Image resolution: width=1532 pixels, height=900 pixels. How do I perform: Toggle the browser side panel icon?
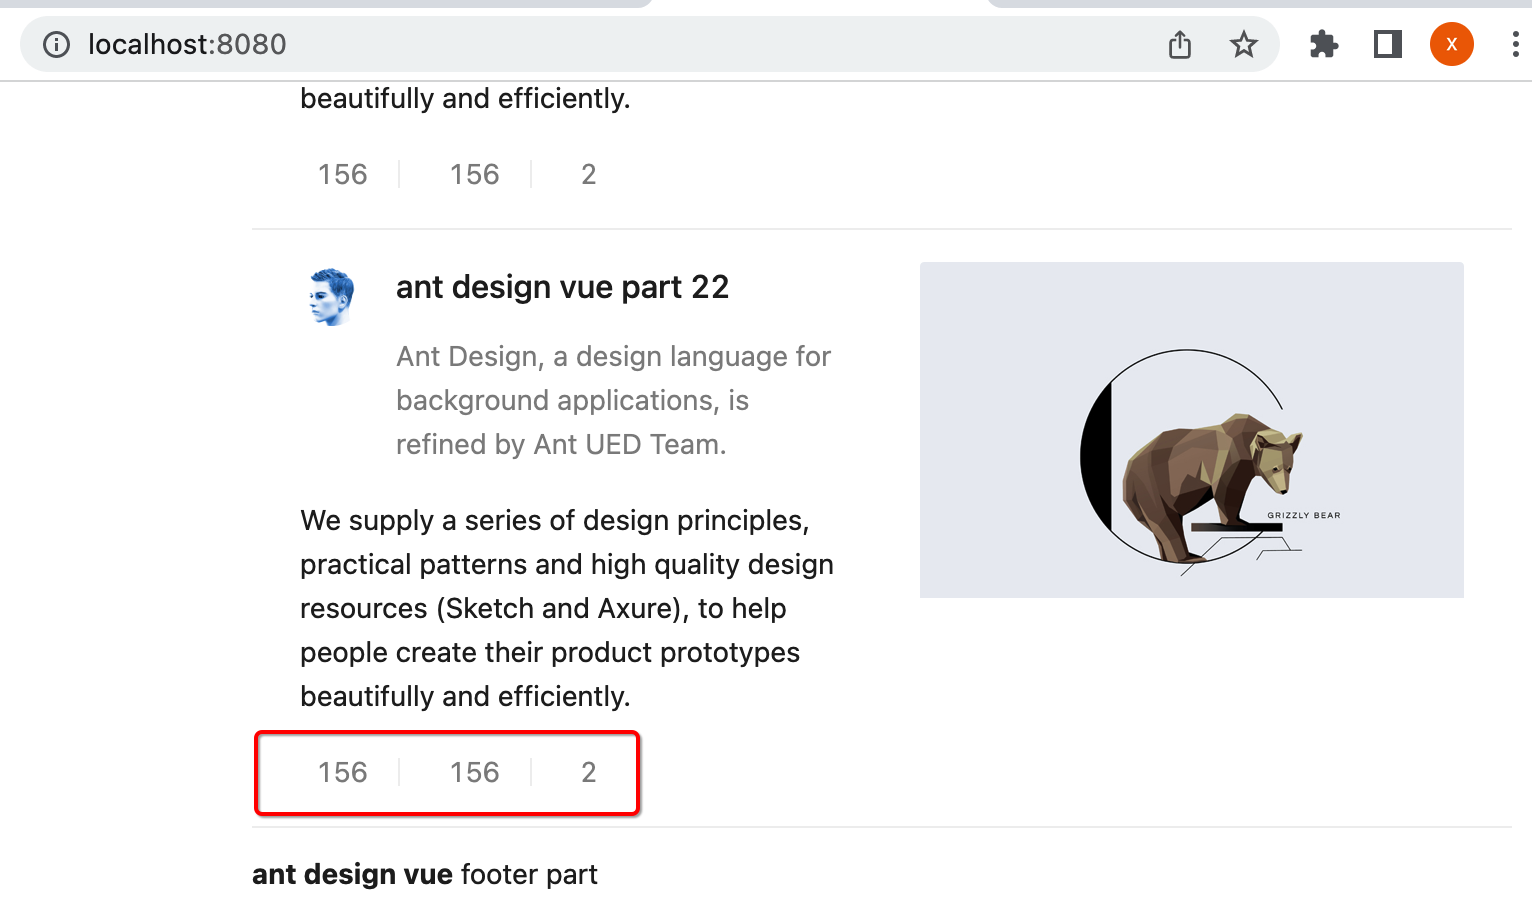1388,44
